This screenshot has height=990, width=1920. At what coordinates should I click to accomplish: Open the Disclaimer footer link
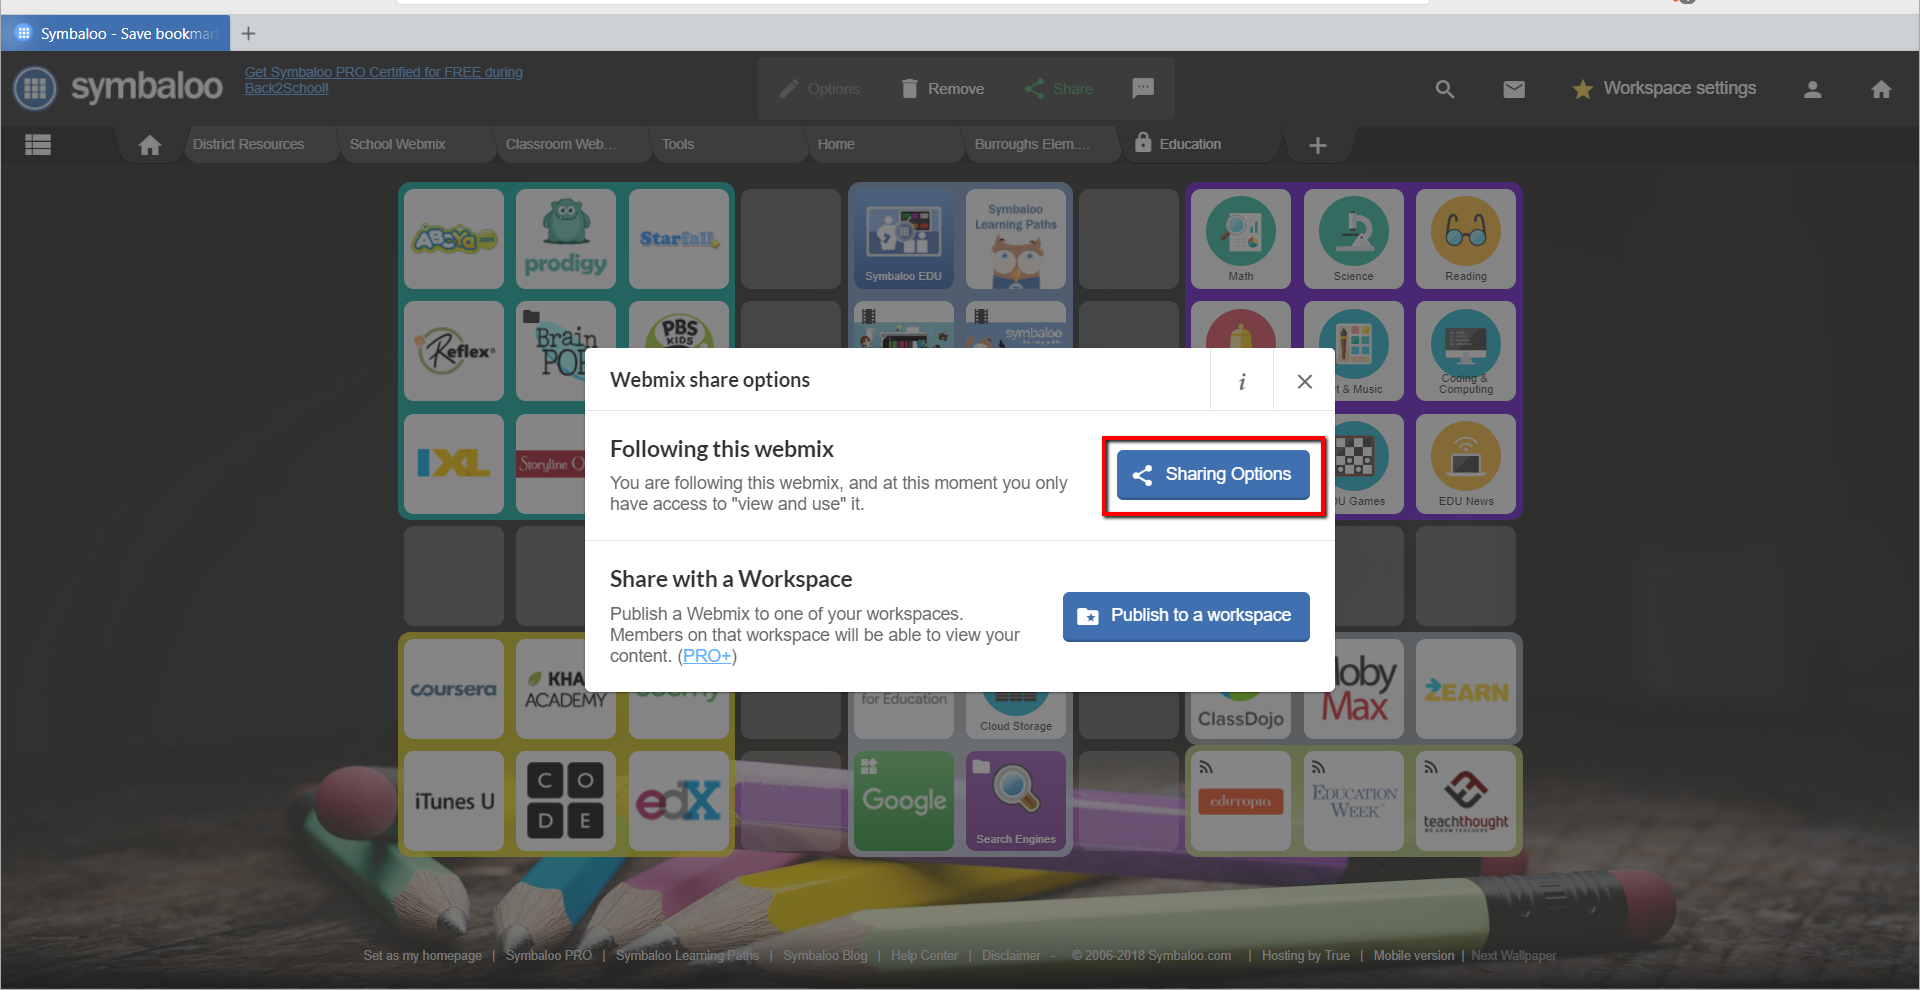click(x=1011, y=956)
